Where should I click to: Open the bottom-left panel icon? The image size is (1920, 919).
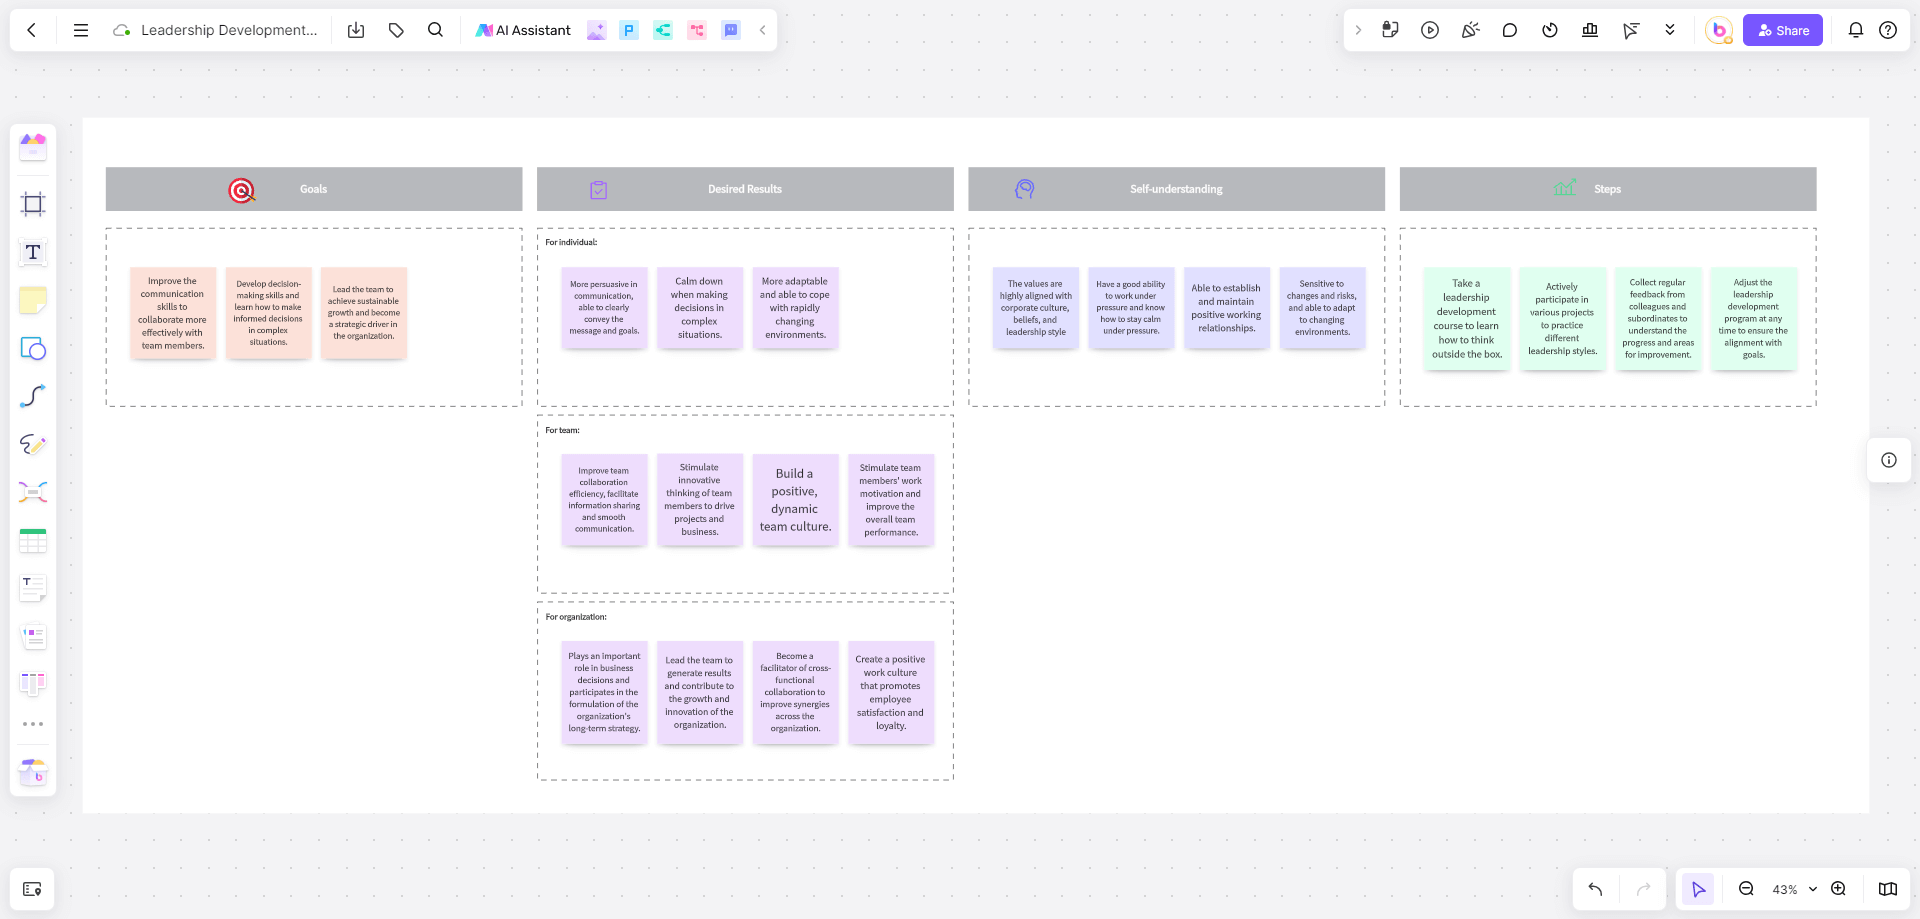(32, 889)
